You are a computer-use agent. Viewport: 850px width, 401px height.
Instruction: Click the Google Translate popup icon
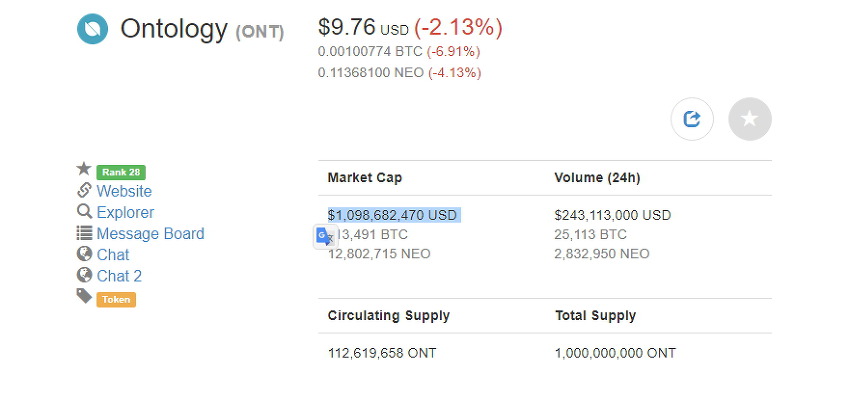[325, 237]
